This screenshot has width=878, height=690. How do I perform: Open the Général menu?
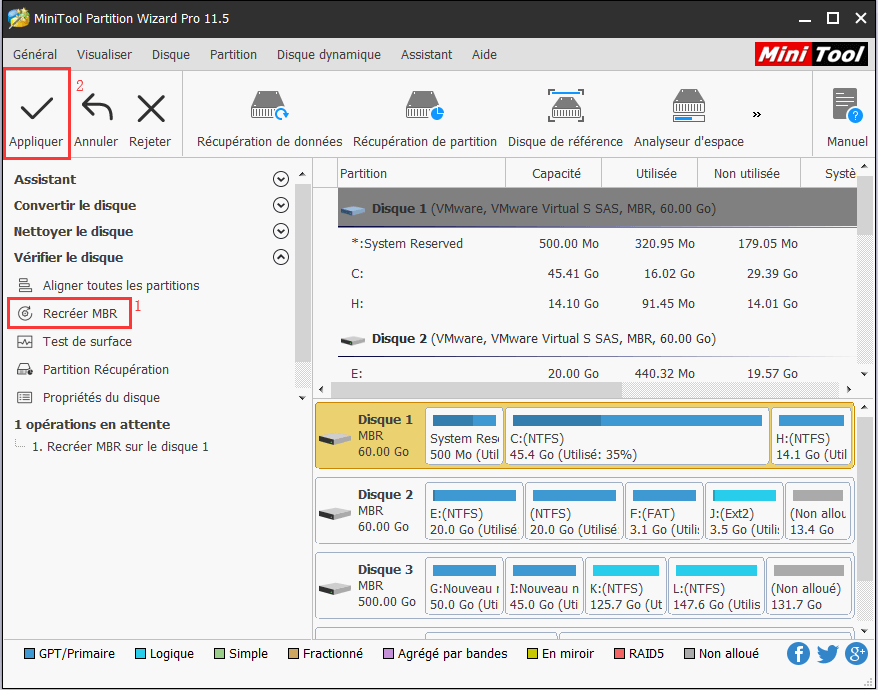(x=35, y=54)
